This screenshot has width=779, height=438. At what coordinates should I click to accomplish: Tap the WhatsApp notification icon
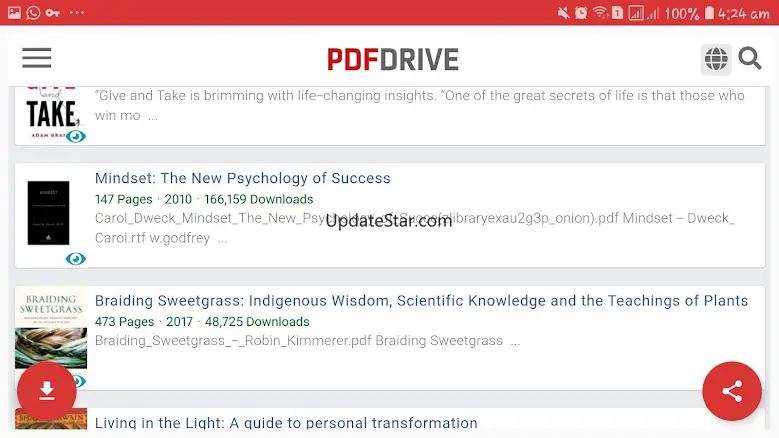click(x=33, y=12)
